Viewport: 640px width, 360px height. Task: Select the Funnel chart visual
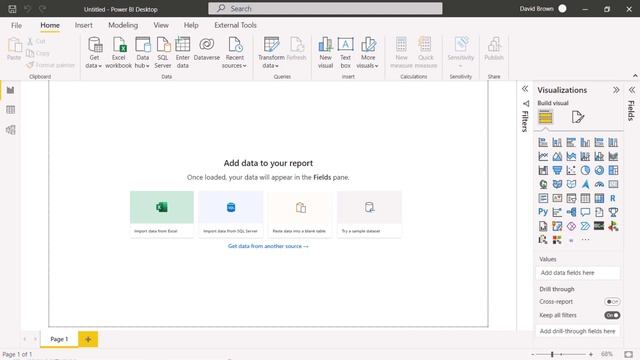pos(557,170)
